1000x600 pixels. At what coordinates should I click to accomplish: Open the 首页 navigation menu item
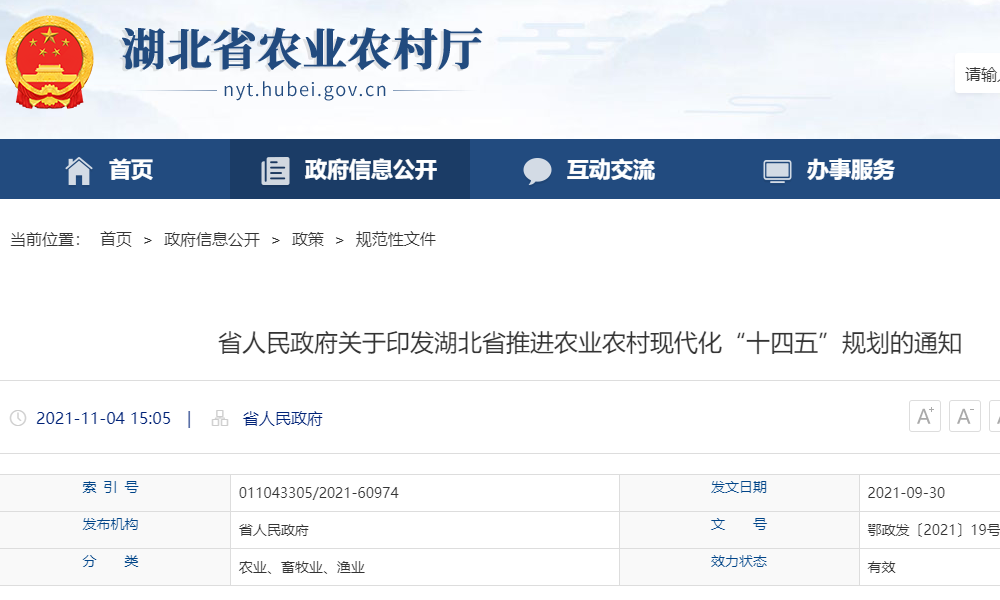[x=131, y=169]
